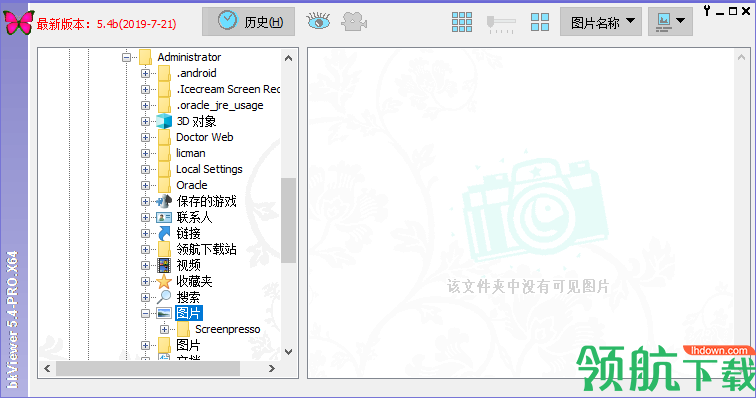Click the wrench settings icon
This screenshot has height=398, width=756.
click(707, 11)
